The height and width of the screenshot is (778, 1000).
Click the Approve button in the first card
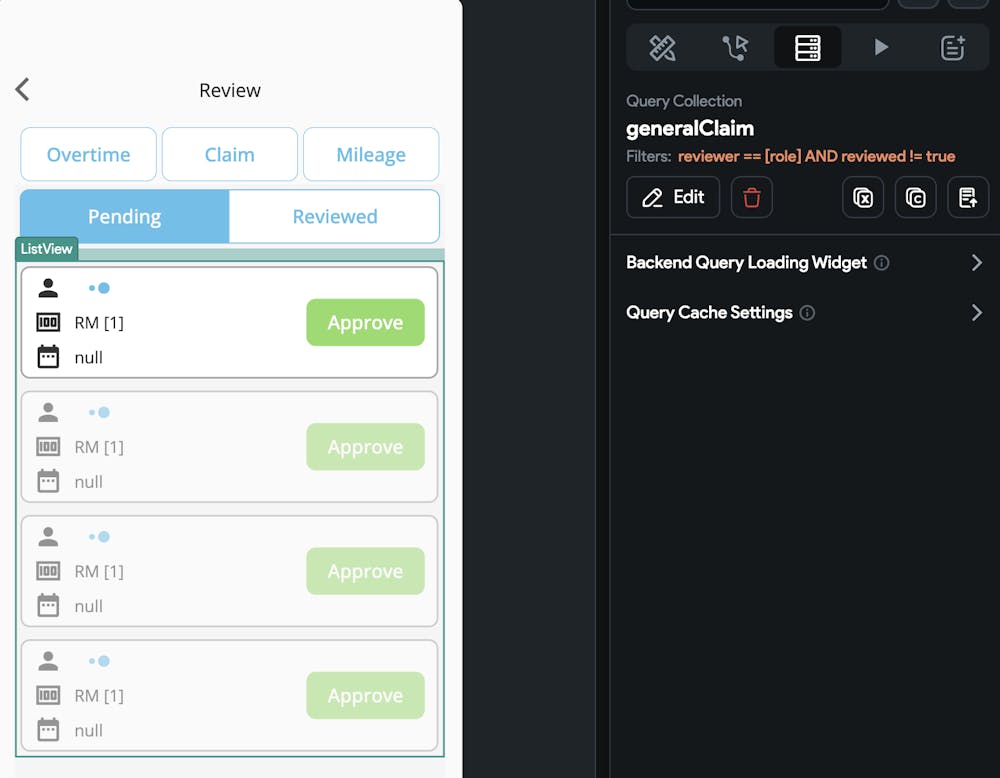pos(365,323)
